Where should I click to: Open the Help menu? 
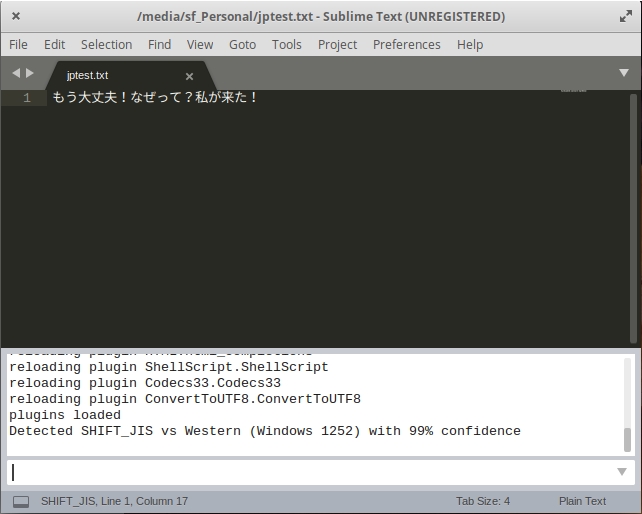[470, 44]
